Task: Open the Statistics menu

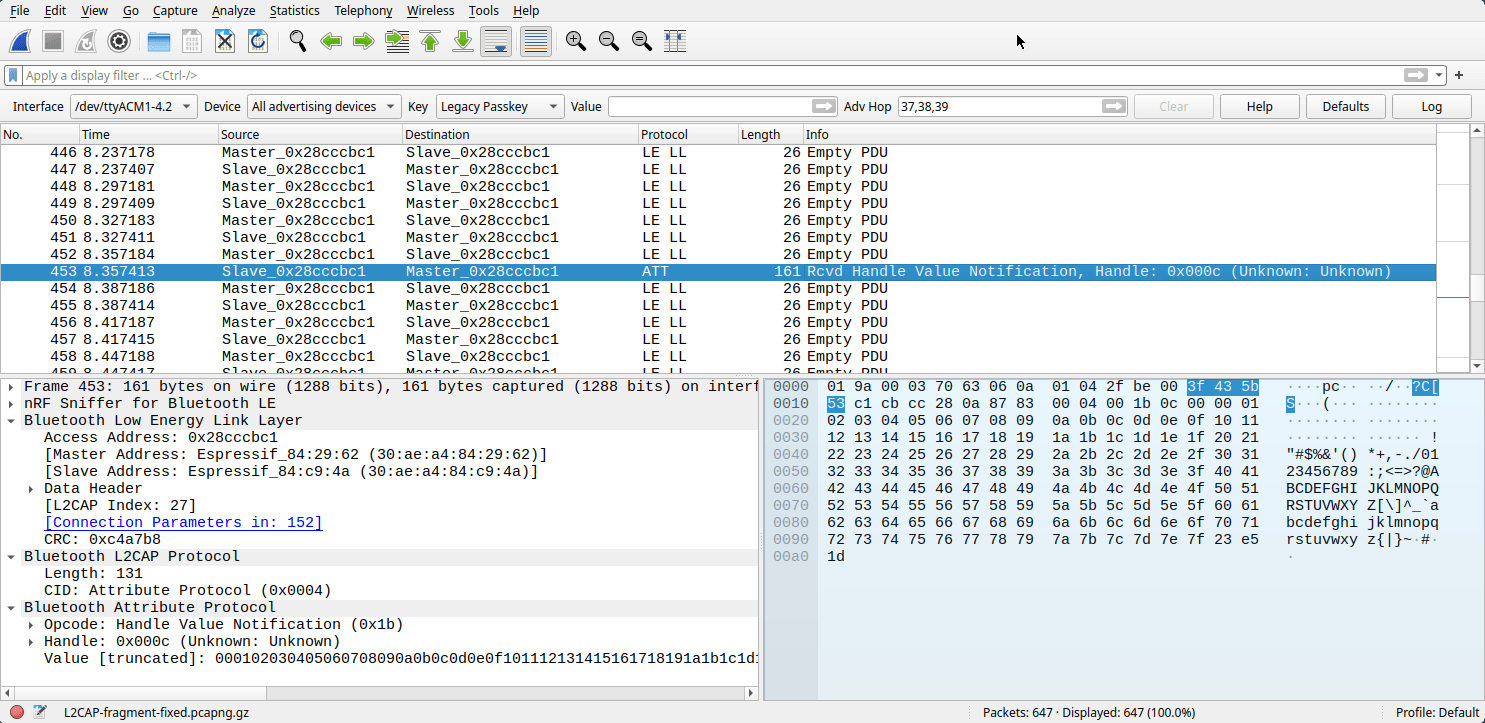Action: tap(294, 10)
